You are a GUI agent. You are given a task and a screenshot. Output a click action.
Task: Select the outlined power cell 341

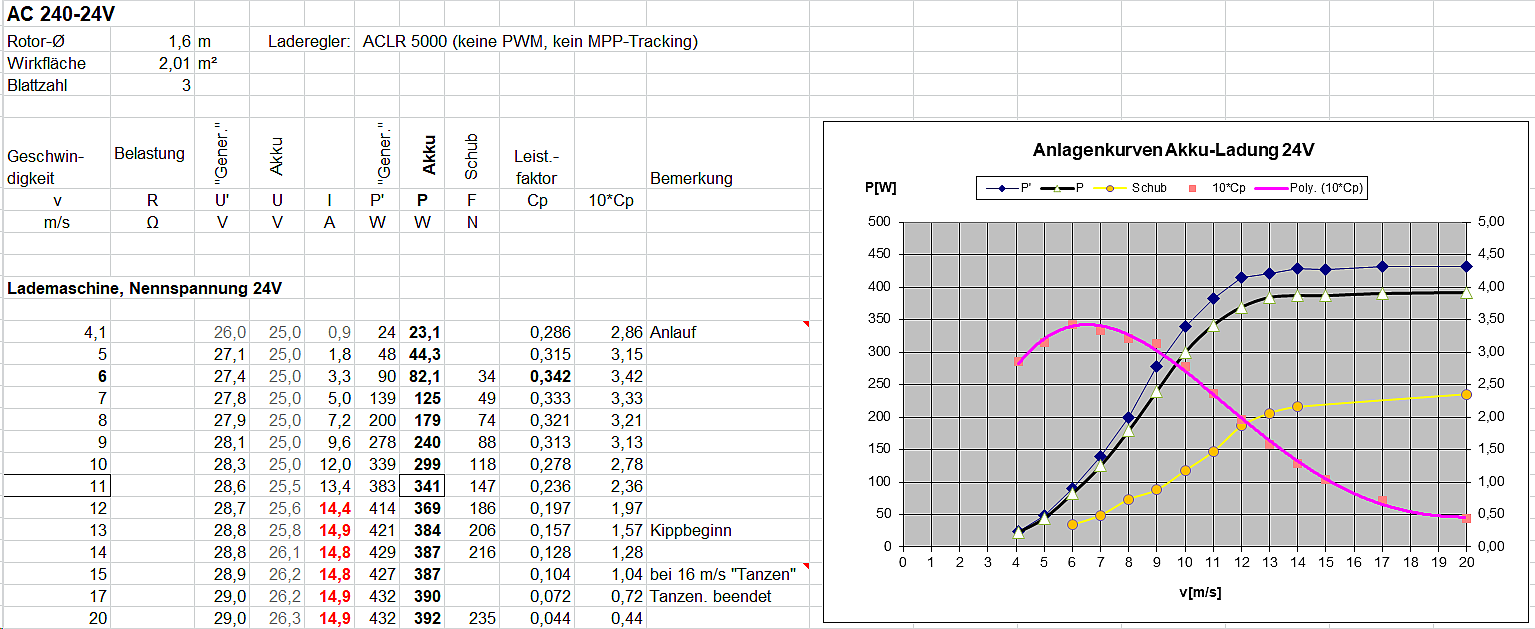click(422, 486)
